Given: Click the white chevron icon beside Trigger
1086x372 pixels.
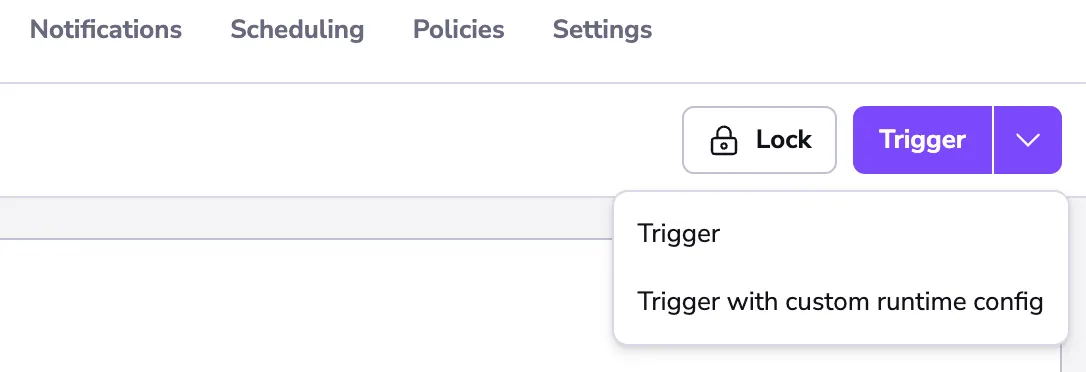Looking at the screenshot, I should click(x=1028, y=140).
